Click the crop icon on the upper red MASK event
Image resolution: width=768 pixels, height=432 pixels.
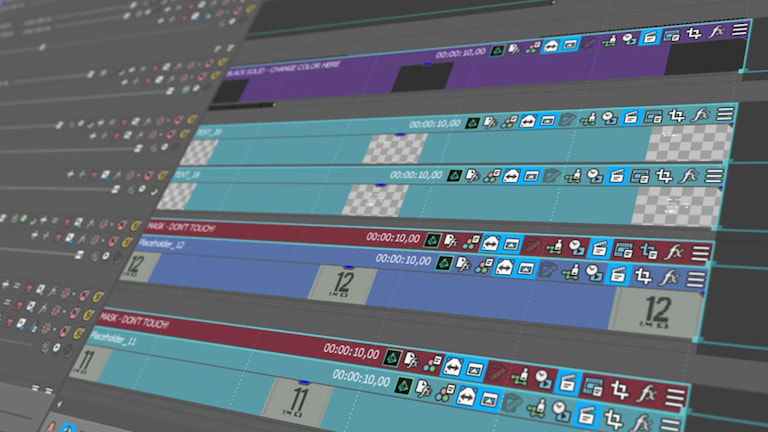click(x=649, y=251)
